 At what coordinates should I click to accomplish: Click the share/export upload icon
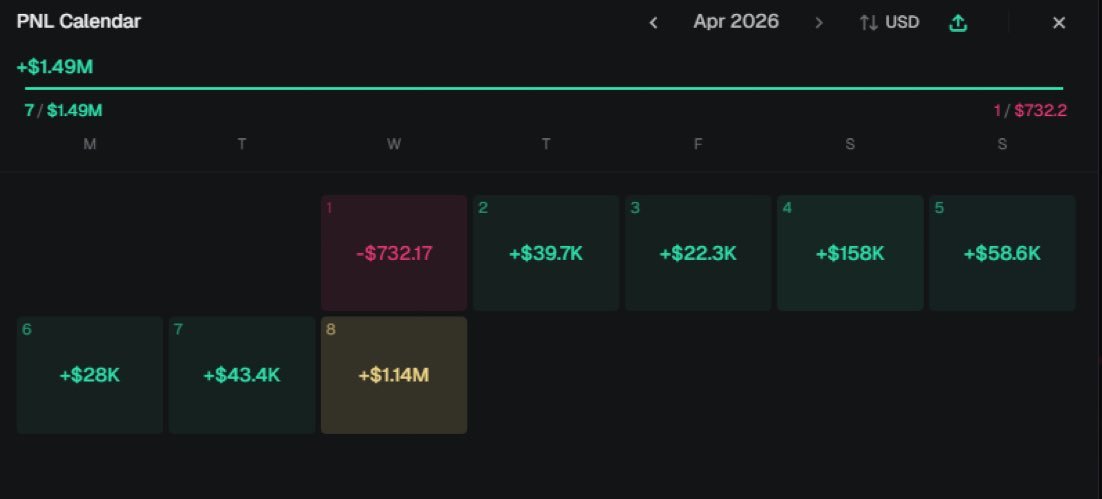[x=958, y=22]
